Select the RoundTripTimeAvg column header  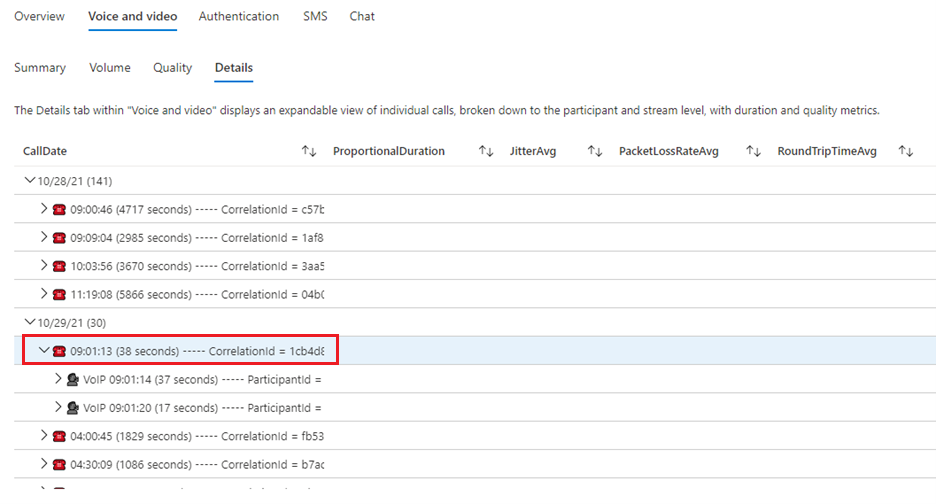tap(827, 151)
